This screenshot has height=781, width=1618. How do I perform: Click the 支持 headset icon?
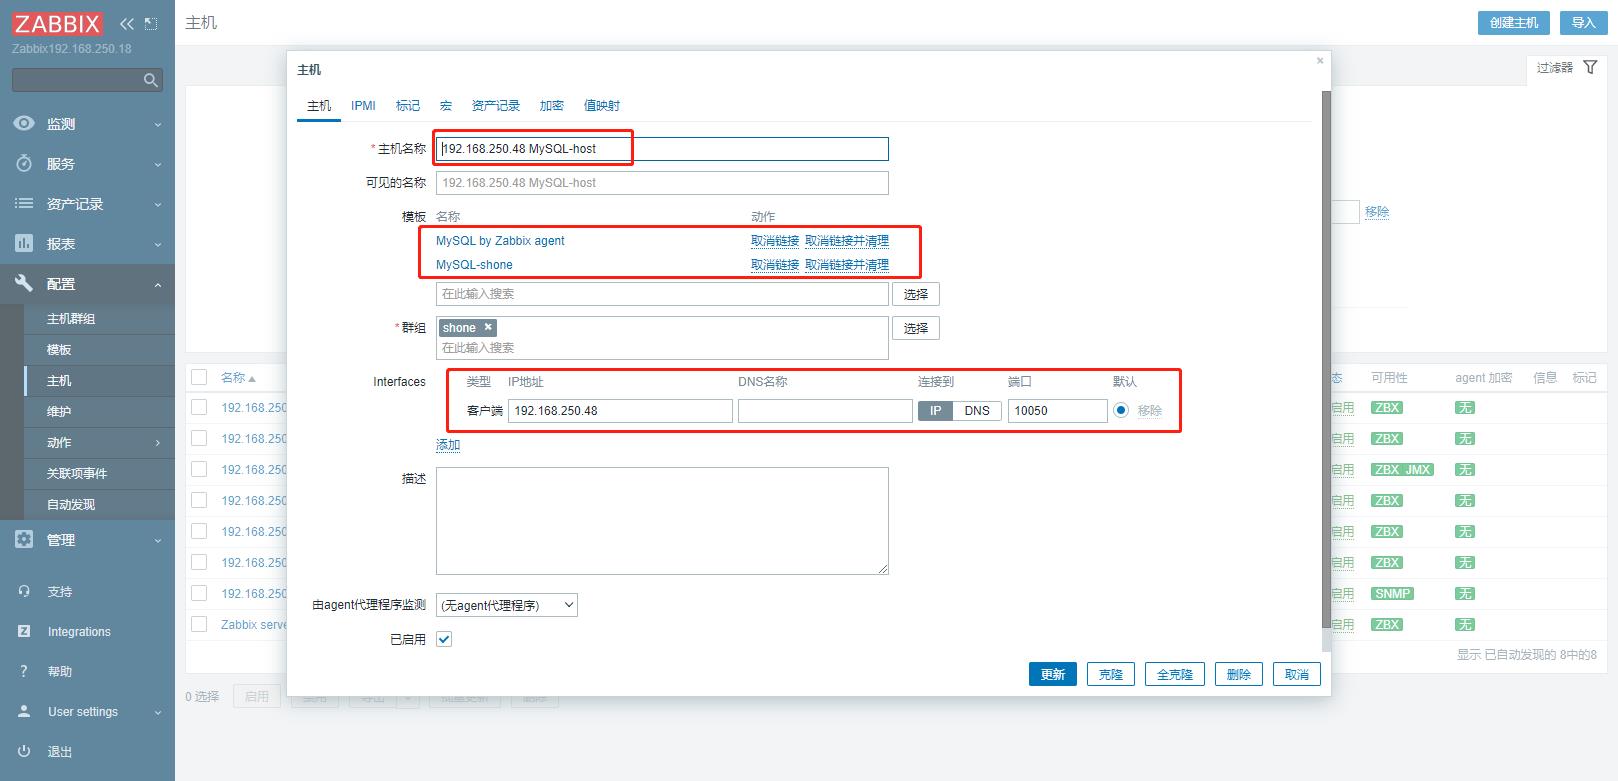[x=24, y=591]
